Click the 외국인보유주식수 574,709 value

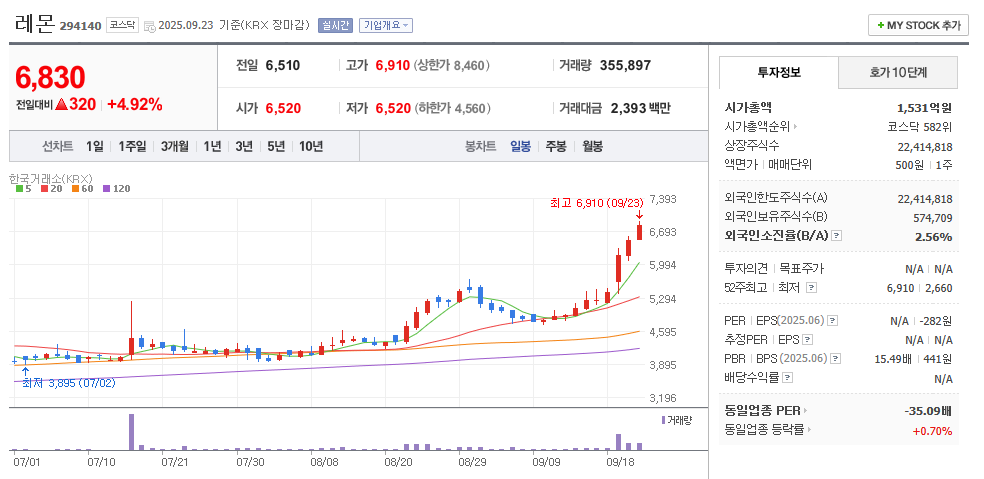click(x=933, y=218)
